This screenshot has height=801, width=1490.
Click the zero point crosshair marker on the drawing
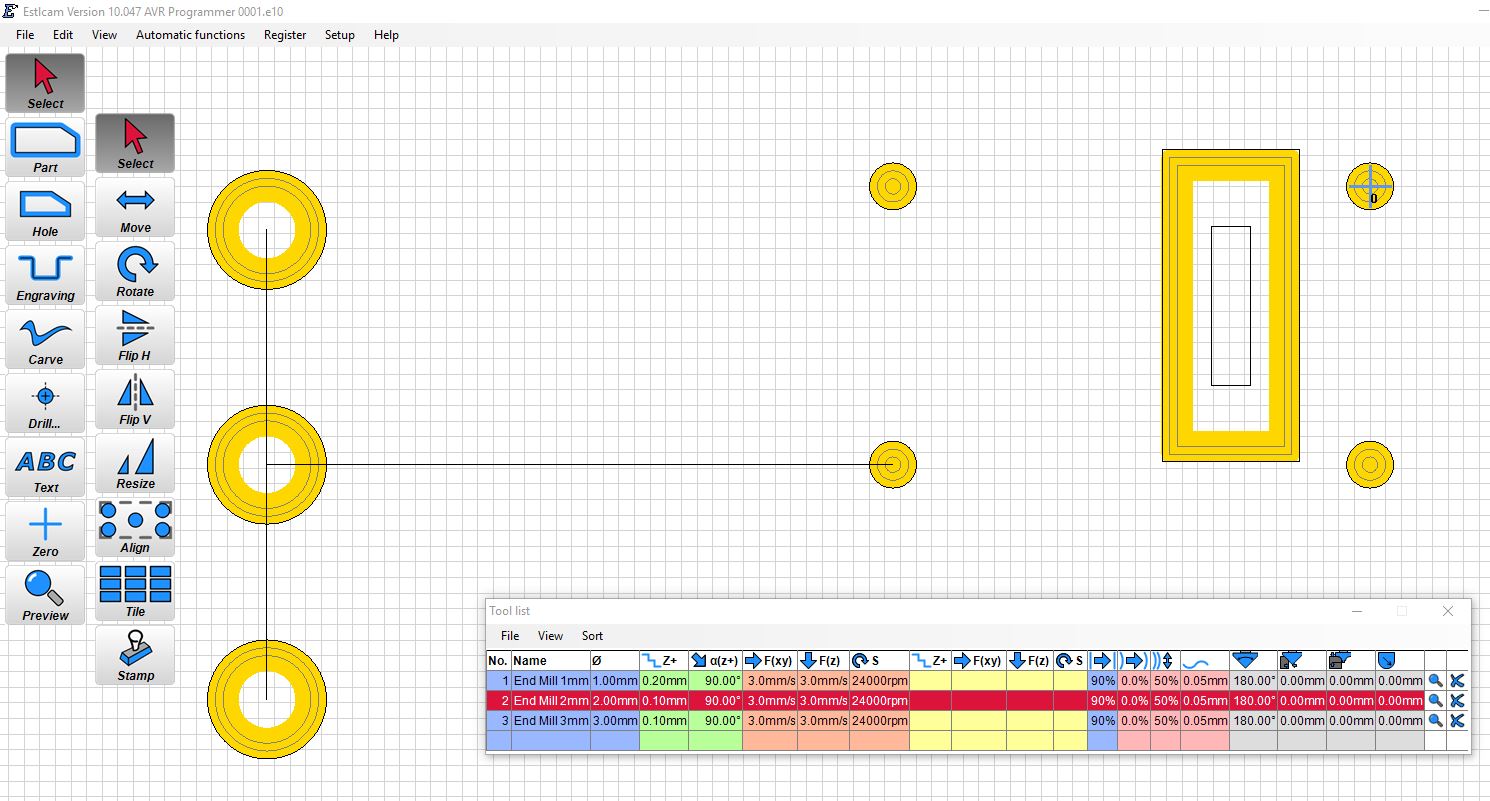[1369, 186]
